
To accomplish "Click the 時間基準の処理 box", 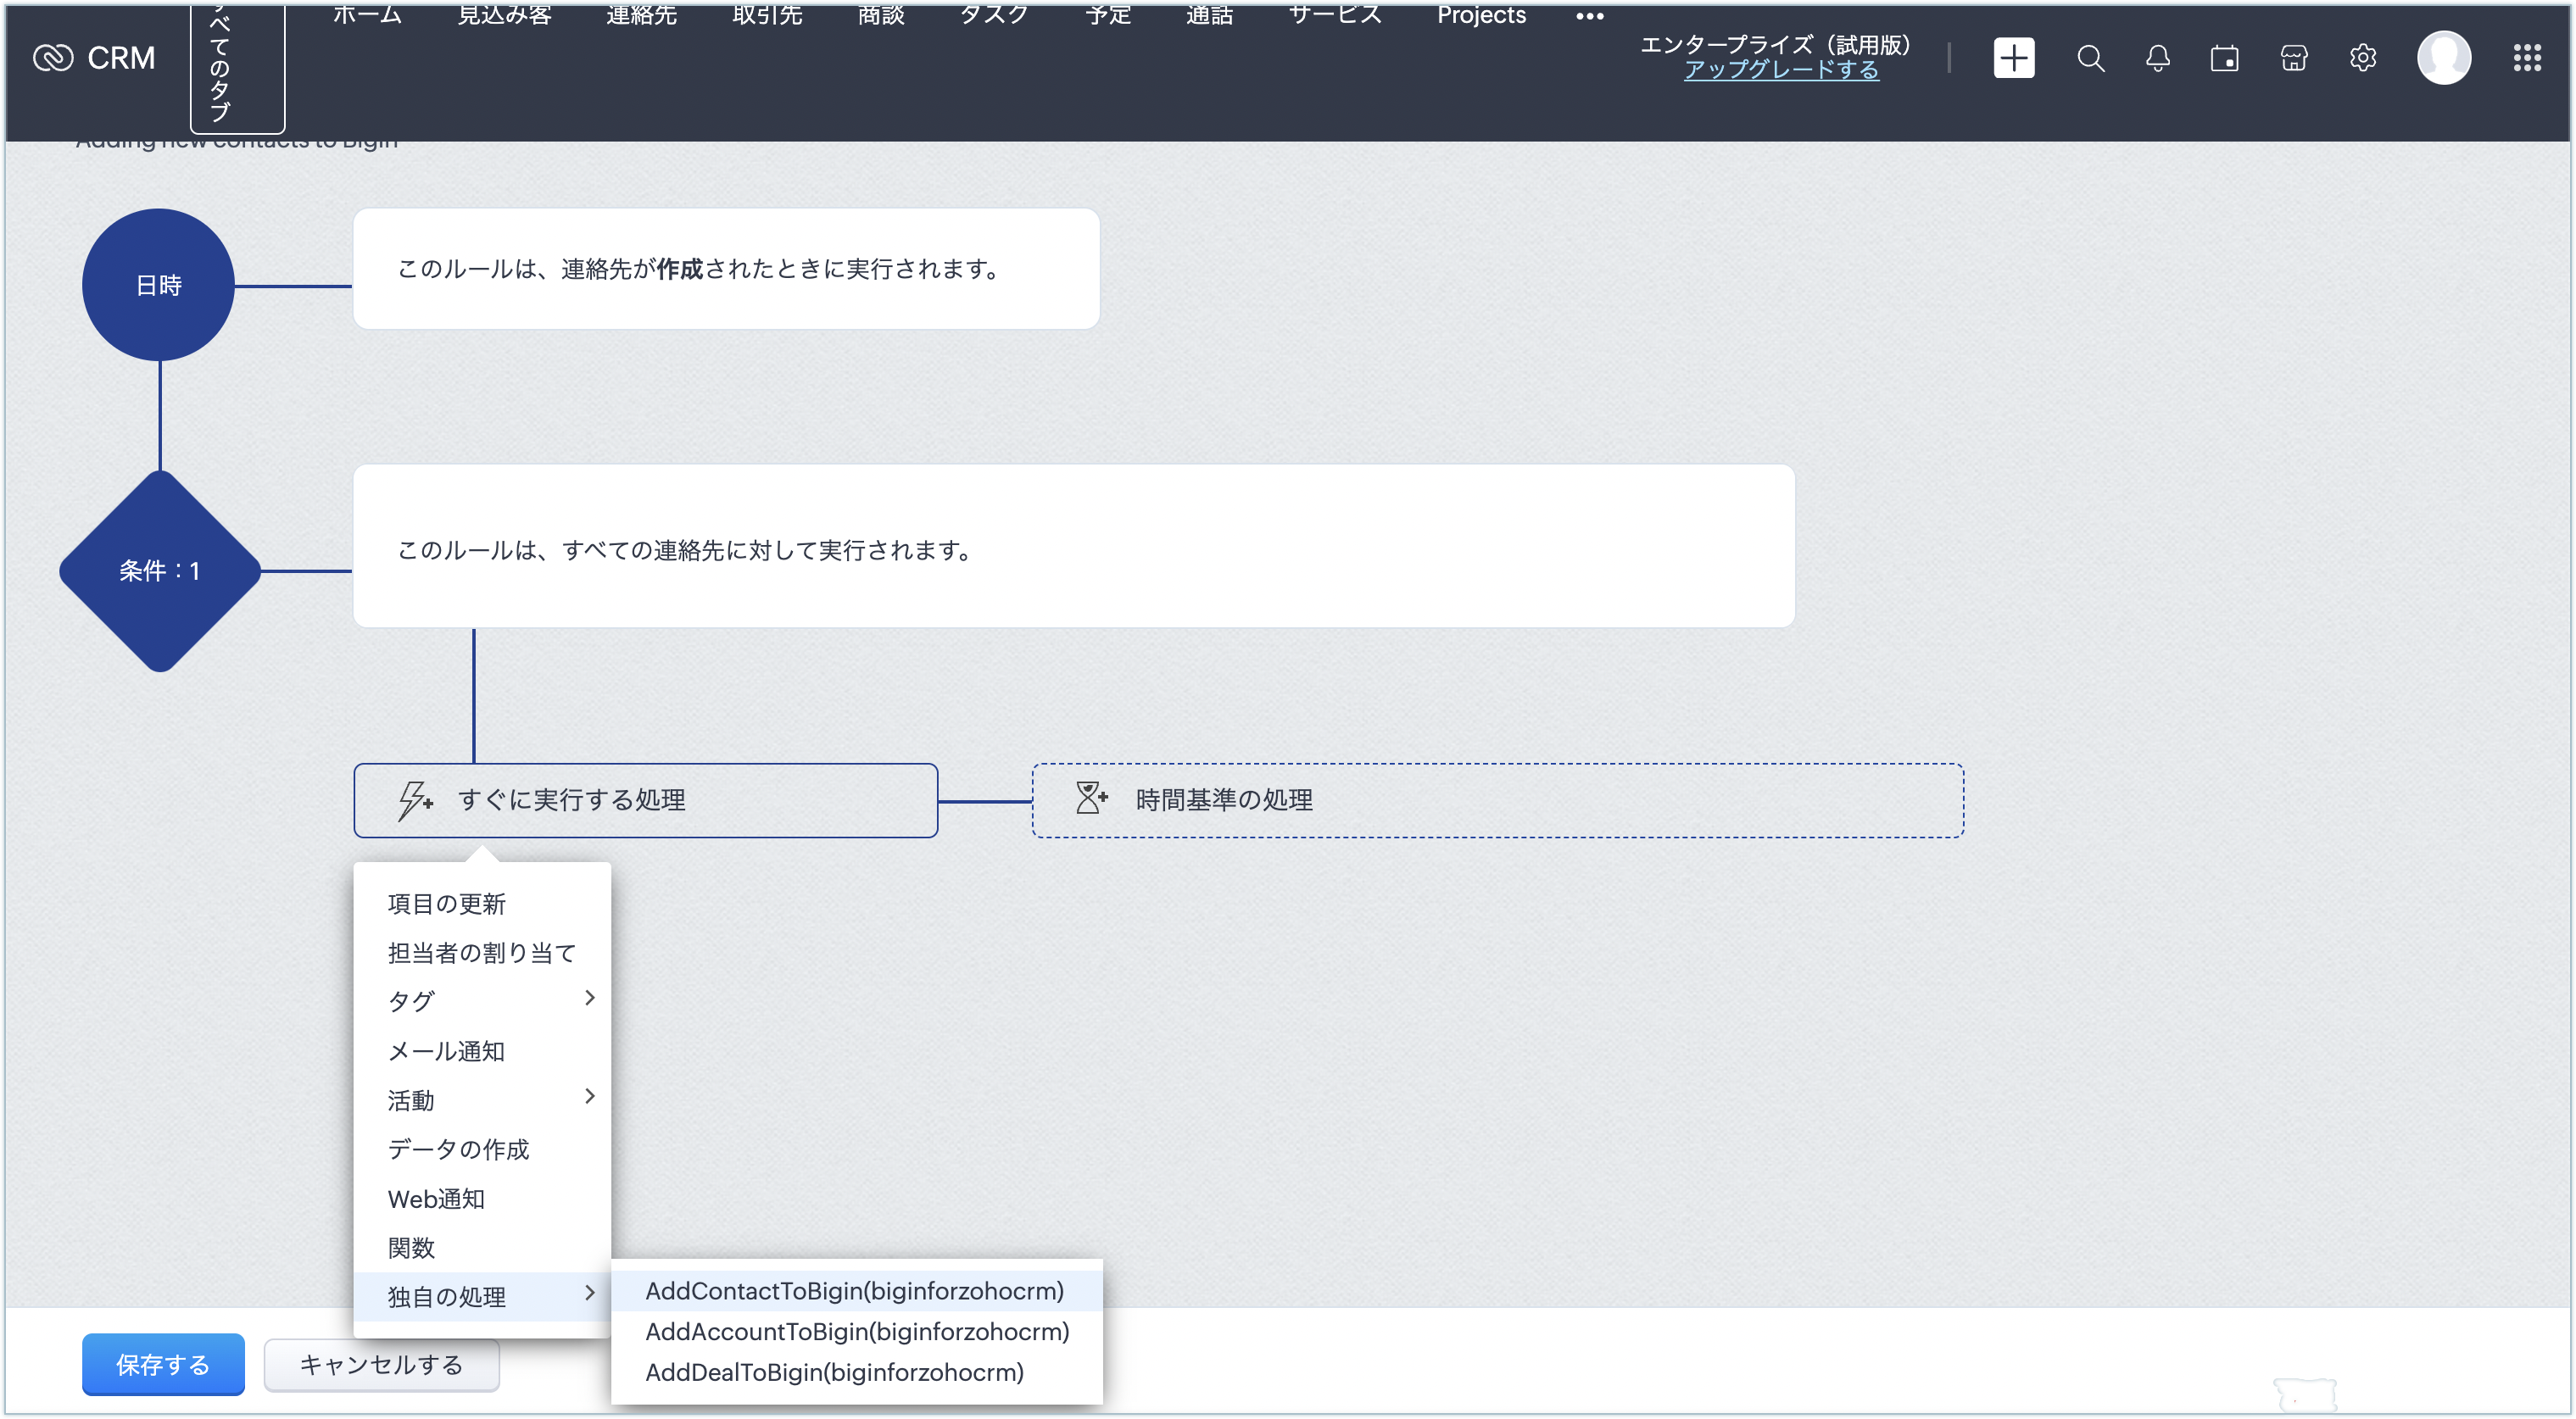I will tap(1497, 800).
